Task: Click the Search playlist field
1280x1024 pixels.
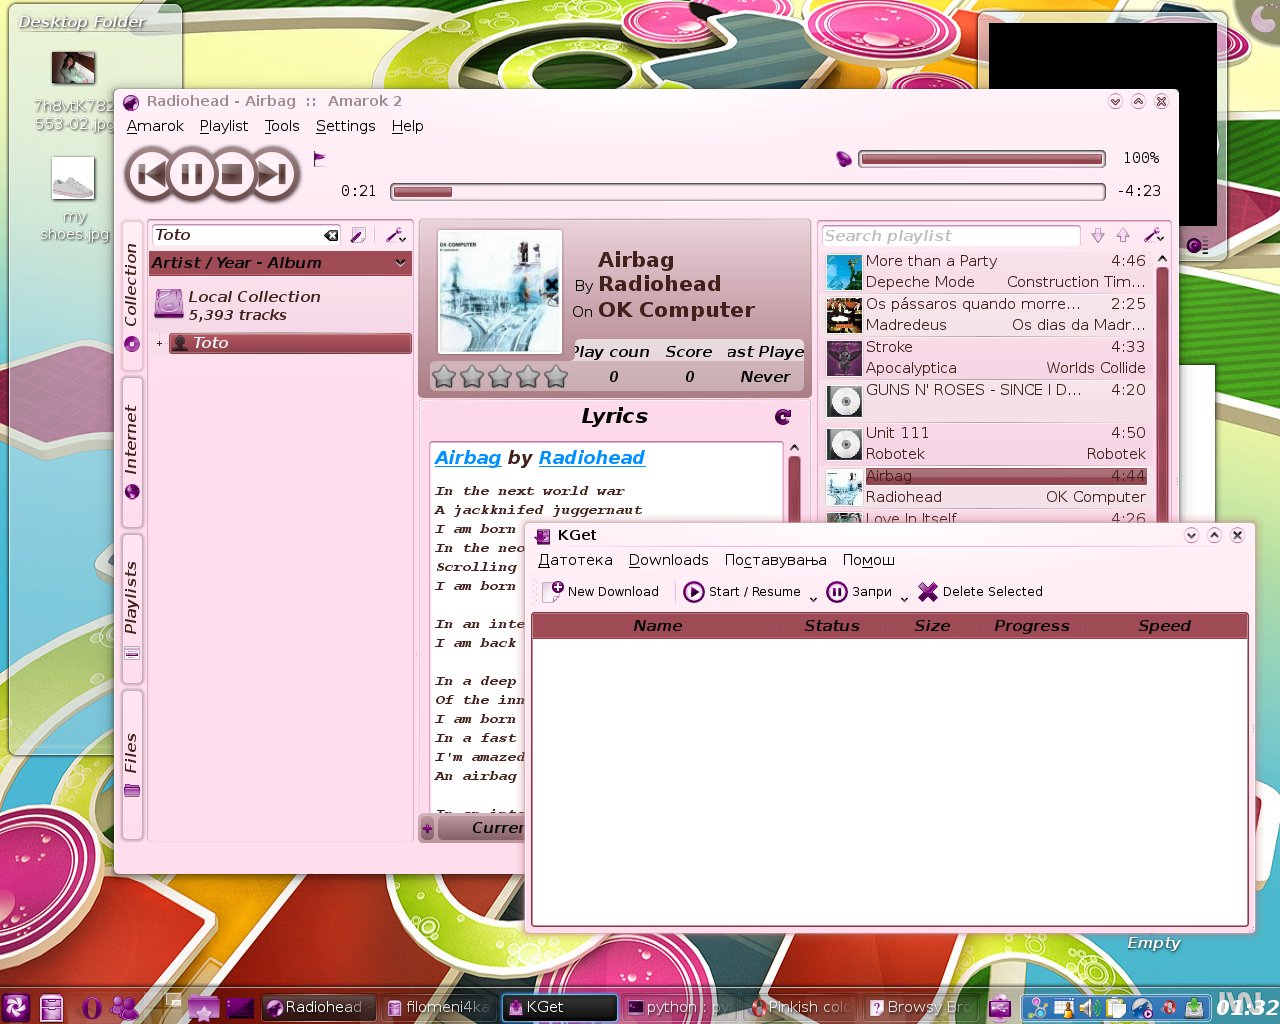Action: point(950,236)
